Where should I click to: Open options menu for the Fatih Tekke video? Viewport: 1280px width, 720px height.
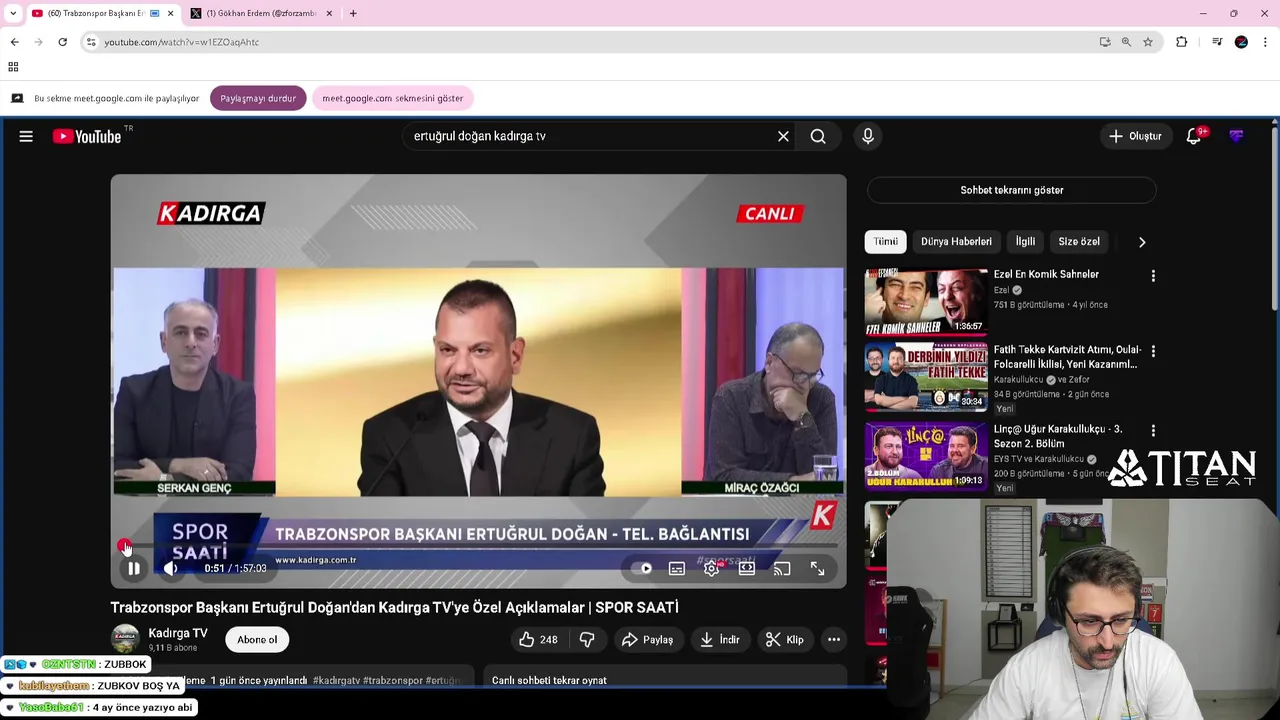coord(1153,352)
